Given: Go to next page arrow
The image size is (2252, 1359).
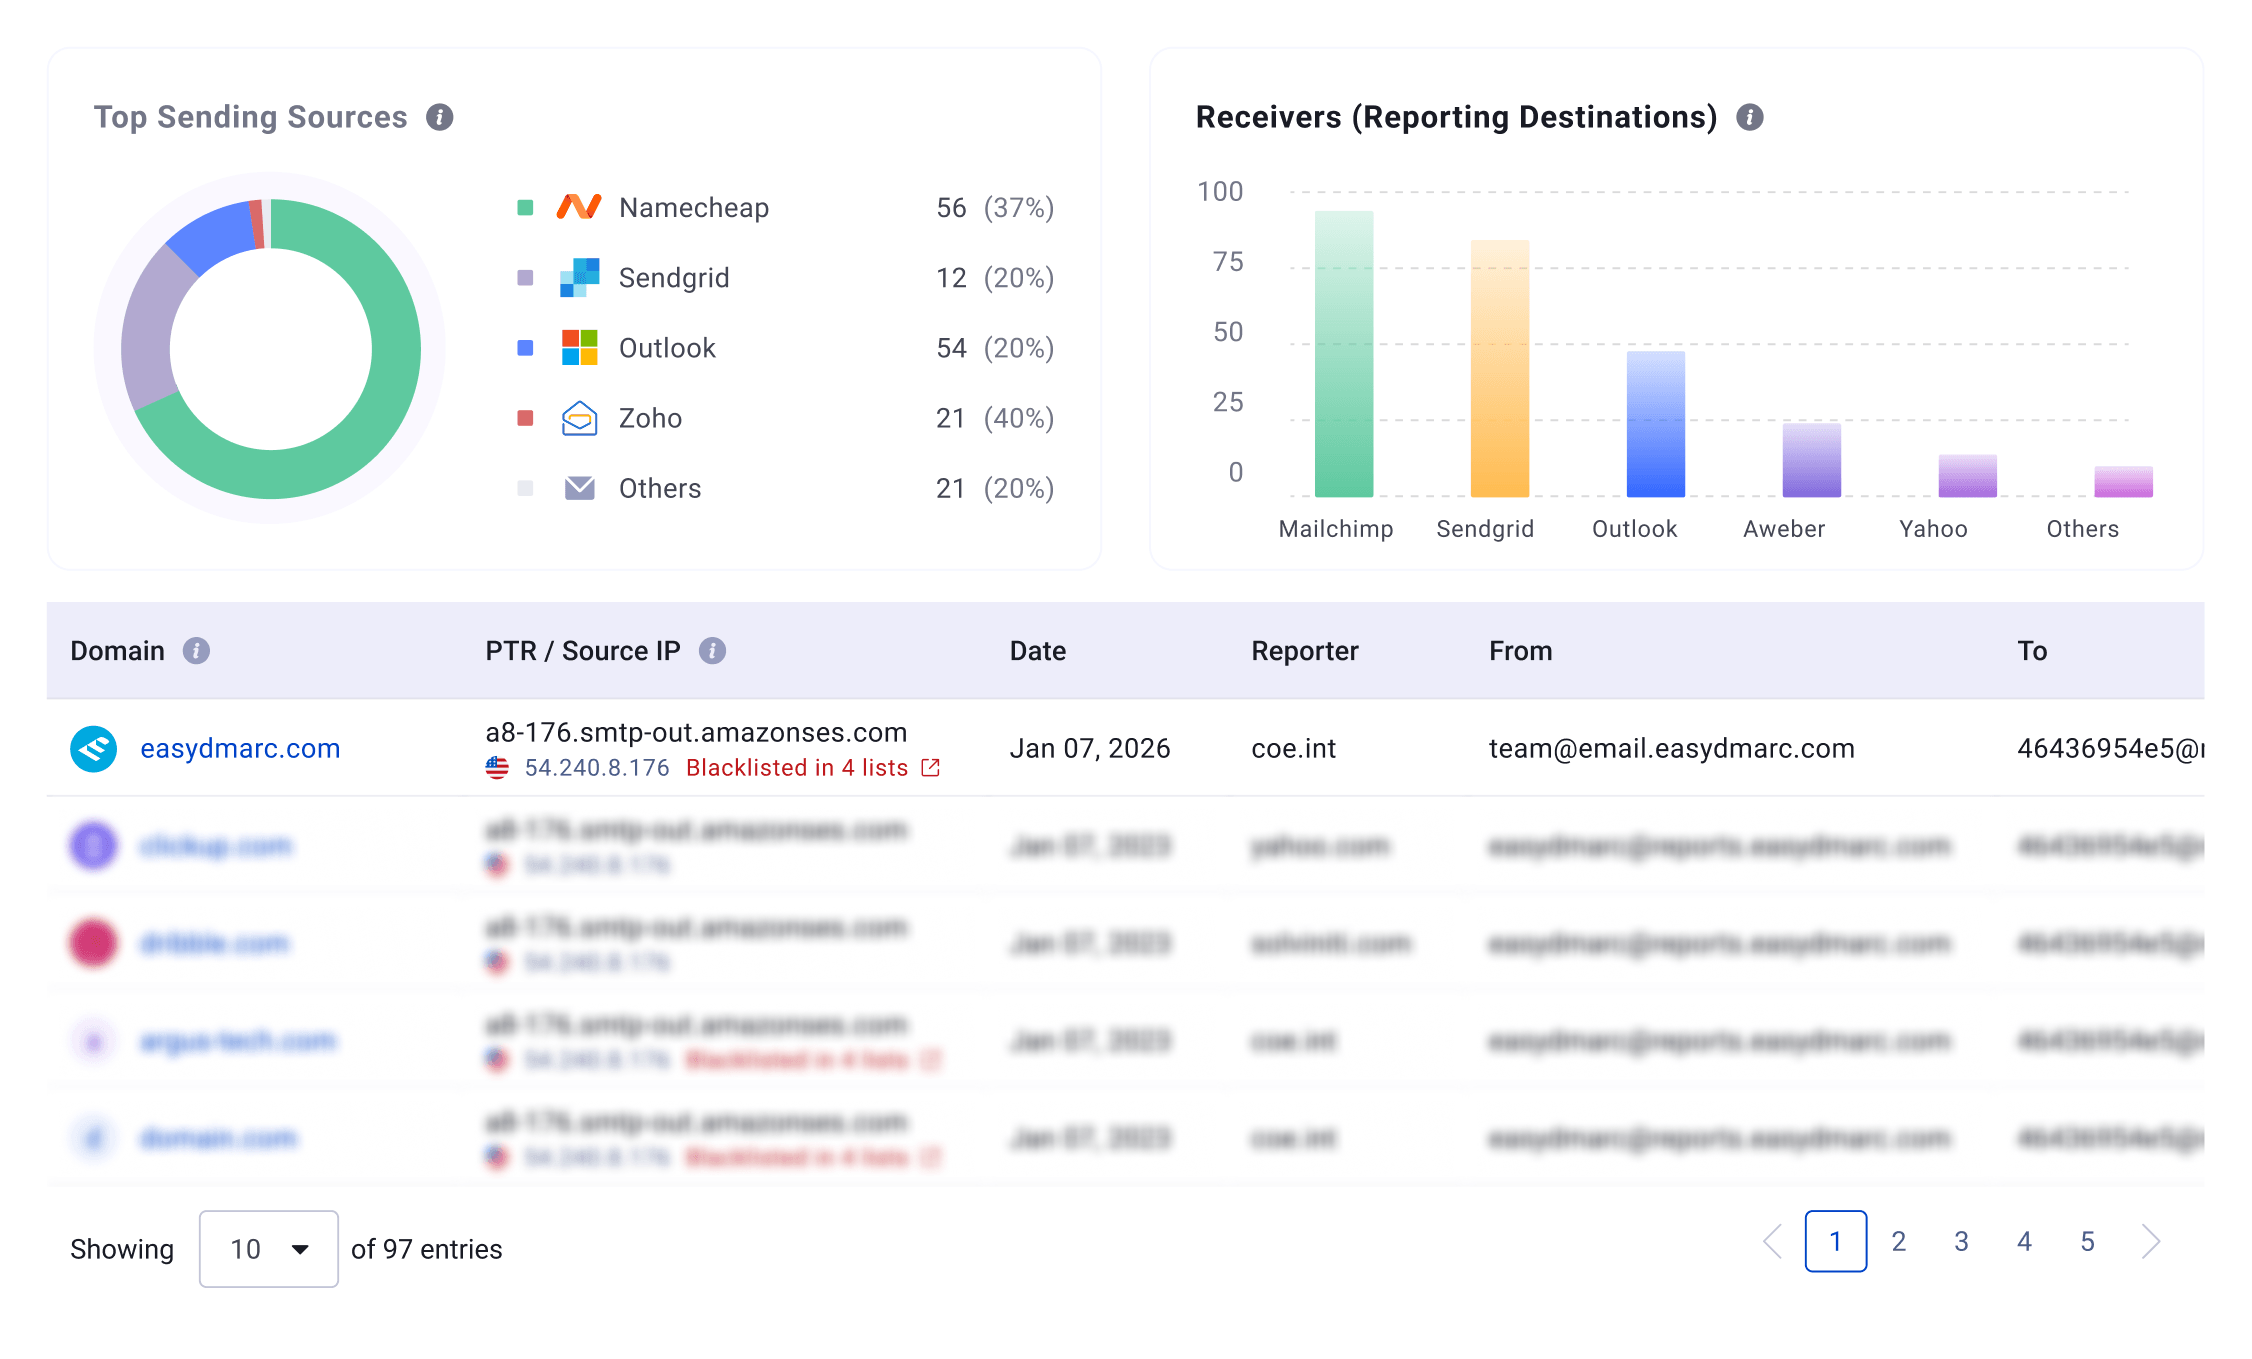Looking at the screenshot, I should tap(2151, 1242).
